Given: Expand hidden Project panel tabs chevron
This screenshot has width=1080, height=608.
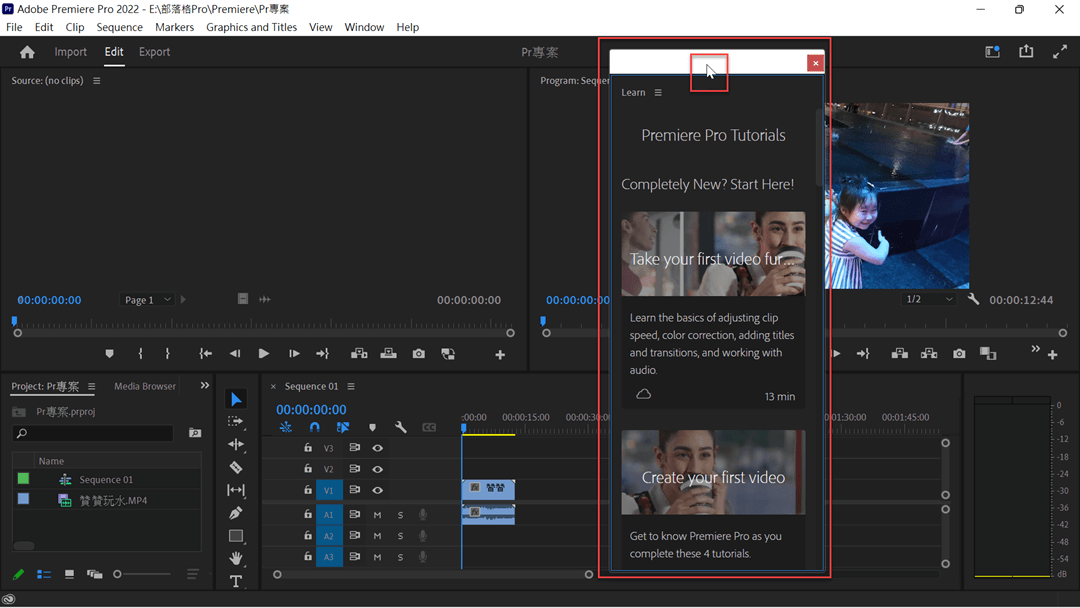Looking at the screenshot, I should pyautogui.click(x=205, y=386).
